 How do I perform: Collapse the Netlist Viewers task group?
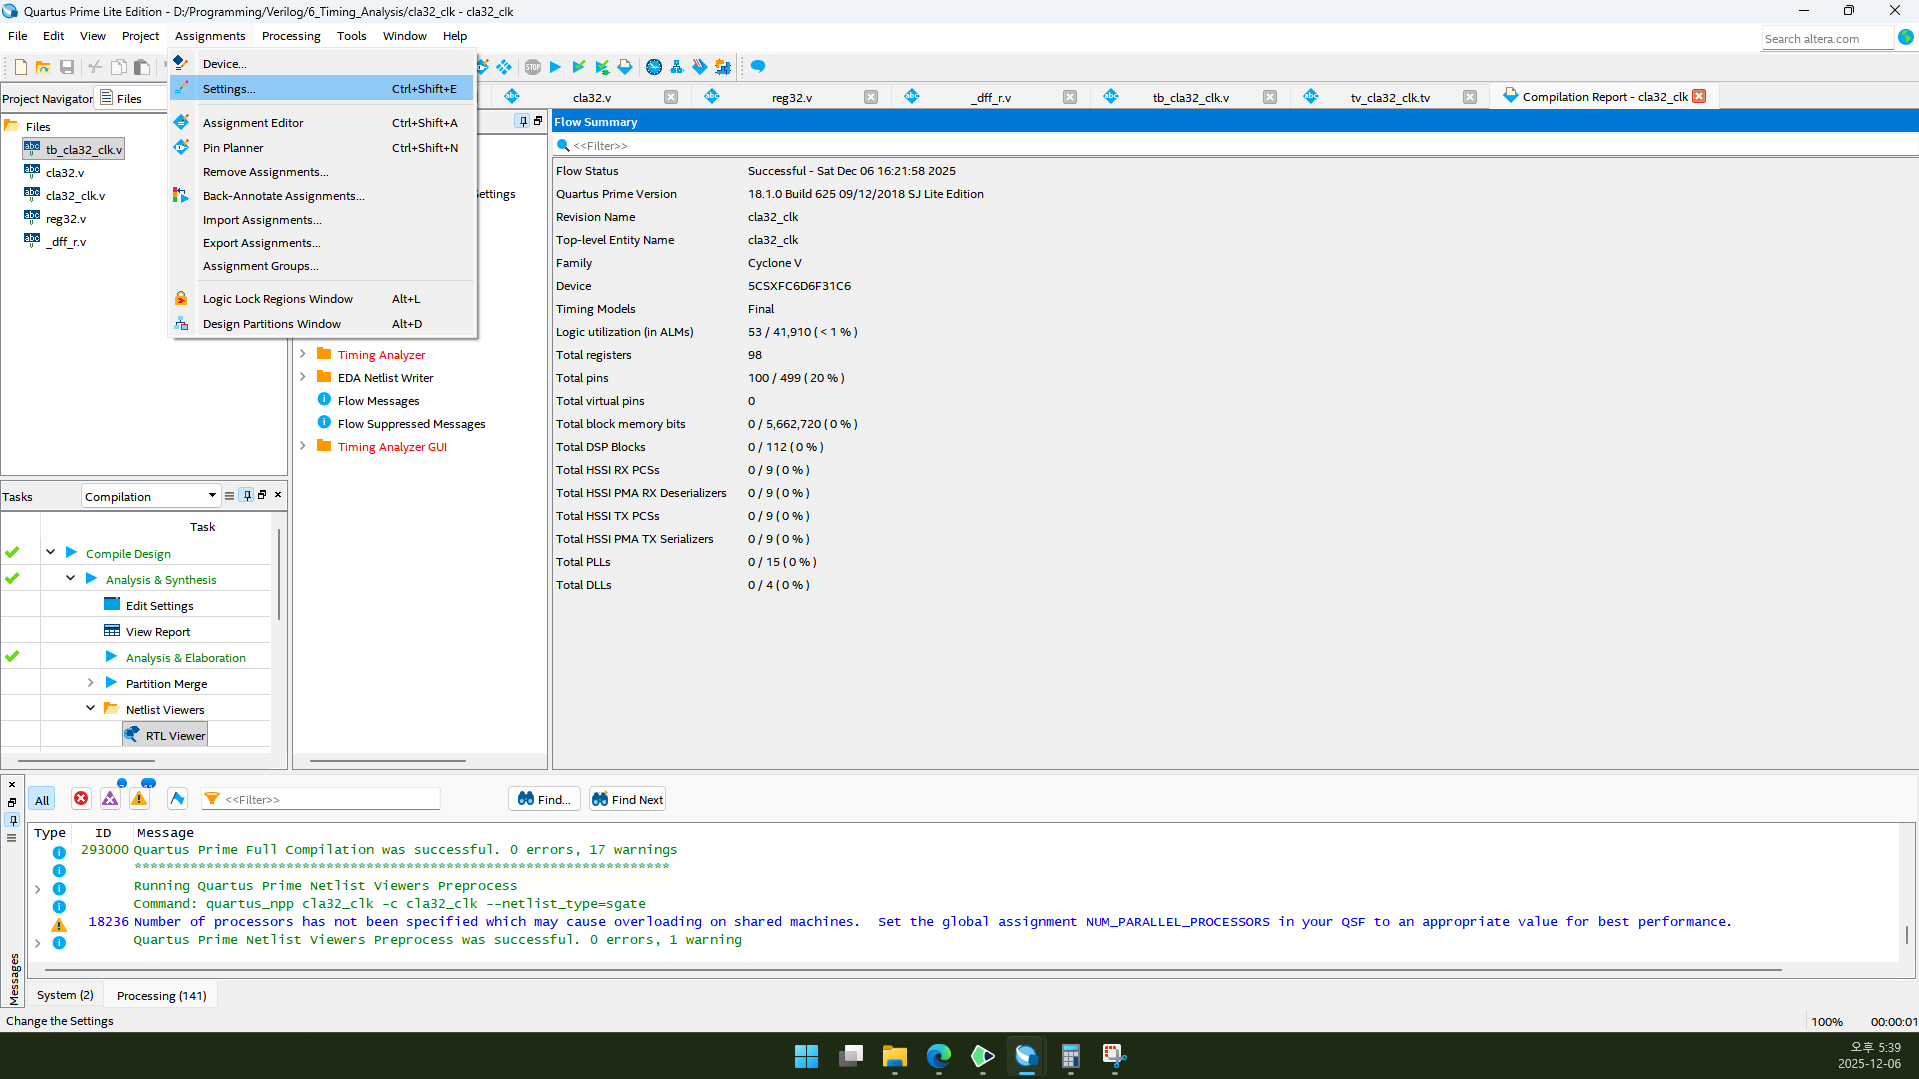click(x=90, y=709)
